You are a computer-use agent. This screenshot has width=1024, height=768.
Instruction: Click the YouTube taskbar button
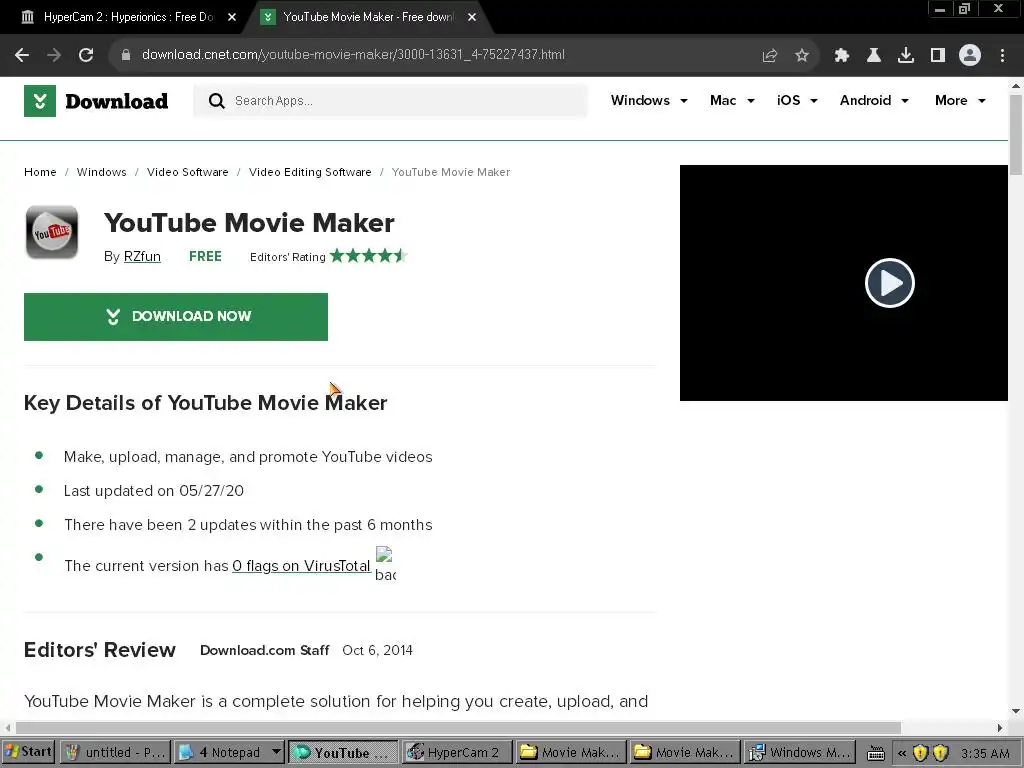[342, 752]
